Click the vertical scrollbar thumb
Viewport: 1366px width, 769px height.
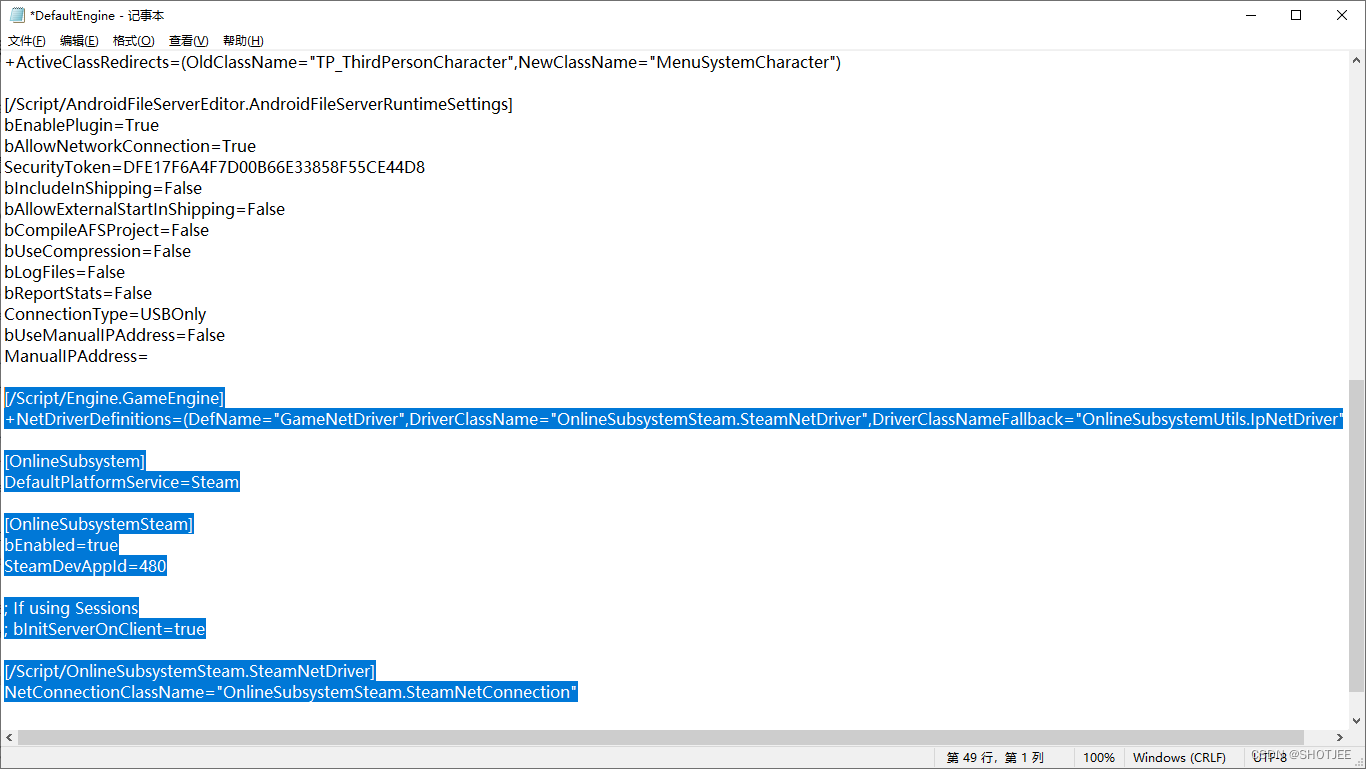(x=1356, y=535)
